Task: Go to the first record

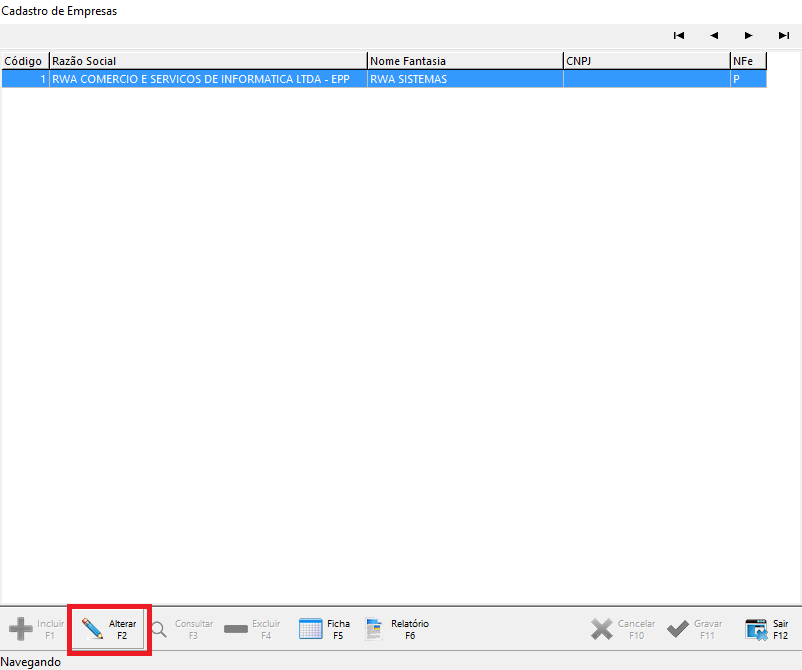Action: [x=679, y=35]
